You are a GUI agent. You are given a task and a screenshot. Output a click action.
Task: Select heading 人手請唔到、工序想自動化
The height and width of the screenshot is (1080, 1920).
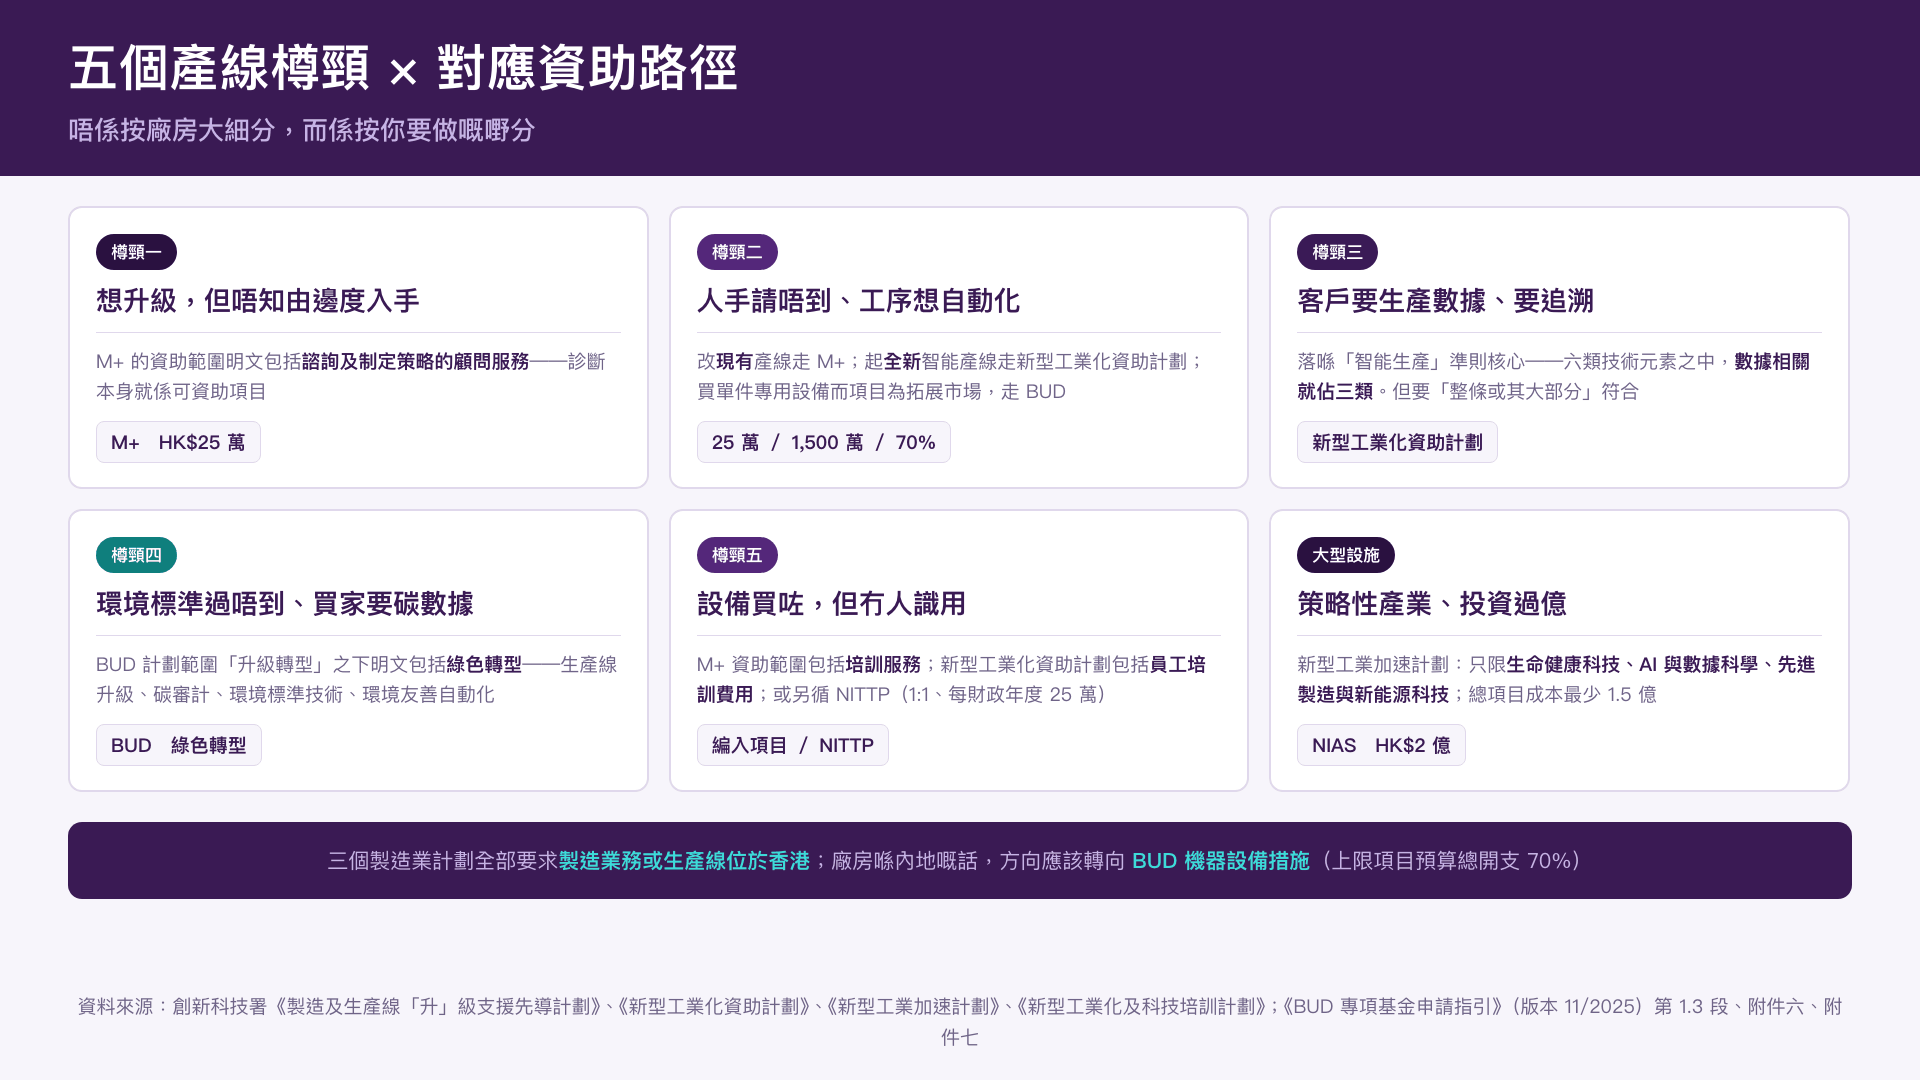[858, 301]
